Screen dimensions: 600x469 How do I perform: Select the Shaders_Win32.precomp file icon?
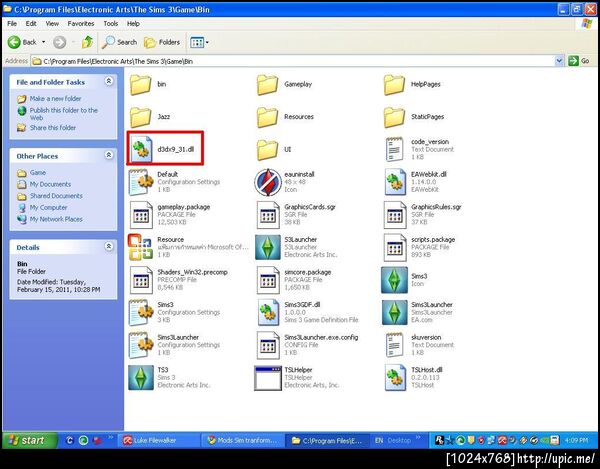click(141, 280)
